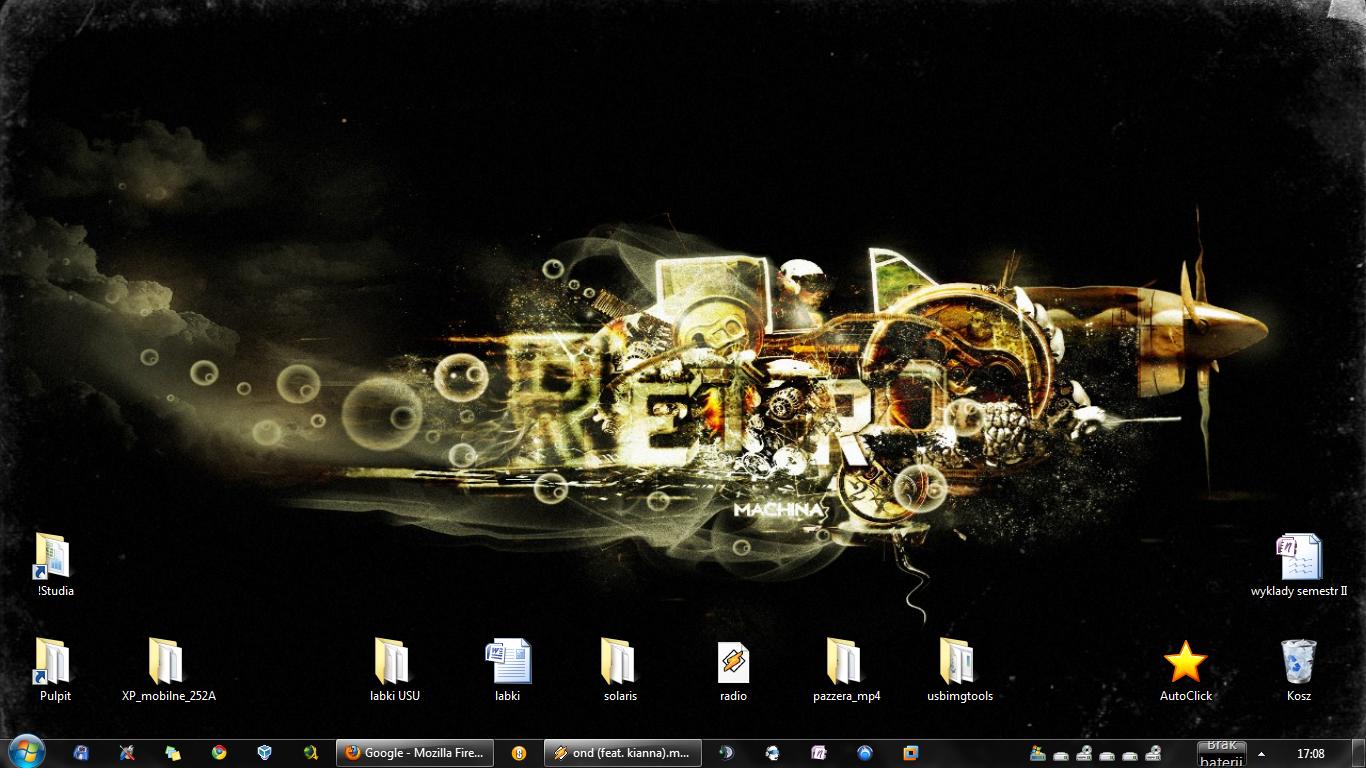
Task: Open the OneNote taskbar icon
Action: click(x=819, y=753)
